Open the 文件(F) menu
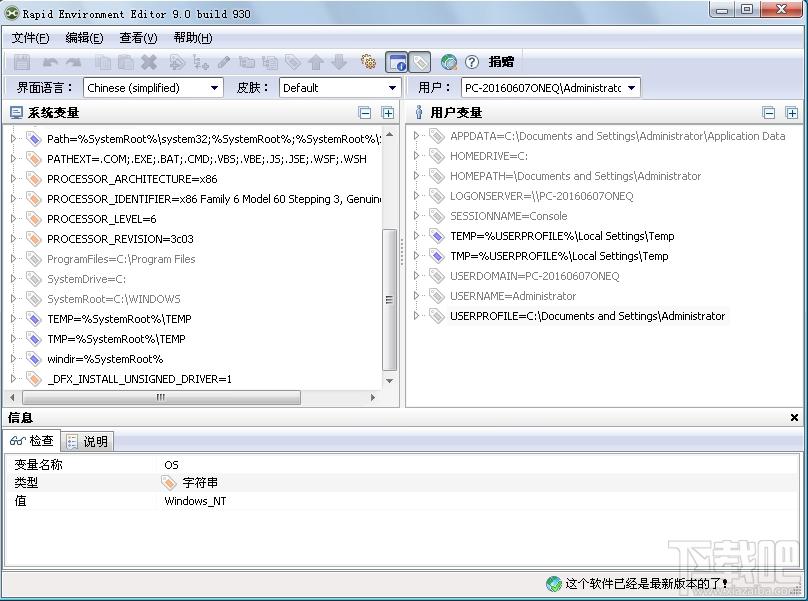 30,38
